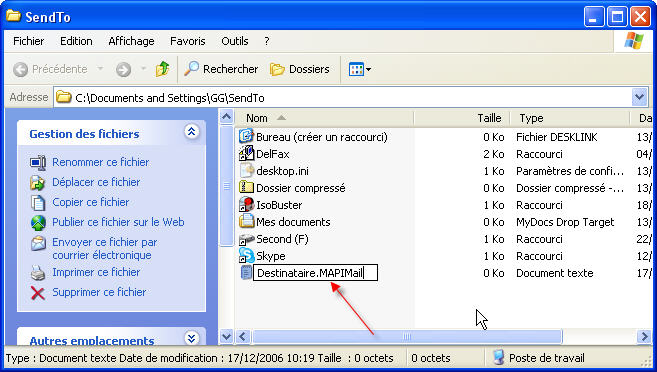The image size is (657, 372).
Task: Click the Renommer ce fichier link
Action: click(101, 162)
